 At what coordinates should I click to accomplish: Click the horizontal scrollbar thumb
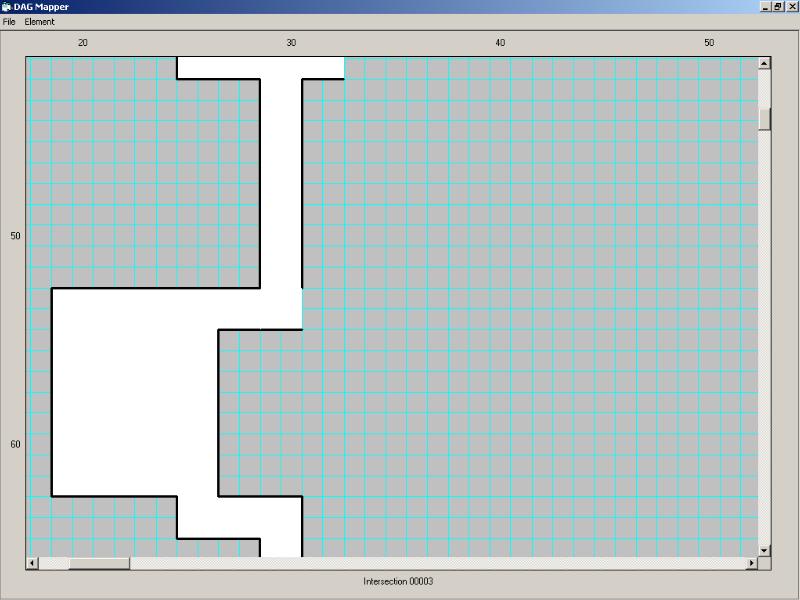point(99,563)
